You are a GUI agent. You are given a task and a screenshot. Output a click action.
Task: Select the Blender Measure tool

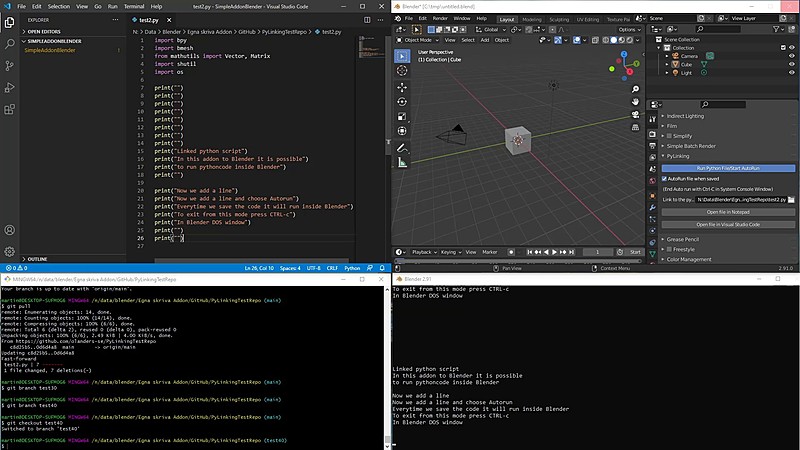pyautogui.click(x=402, y=163)
